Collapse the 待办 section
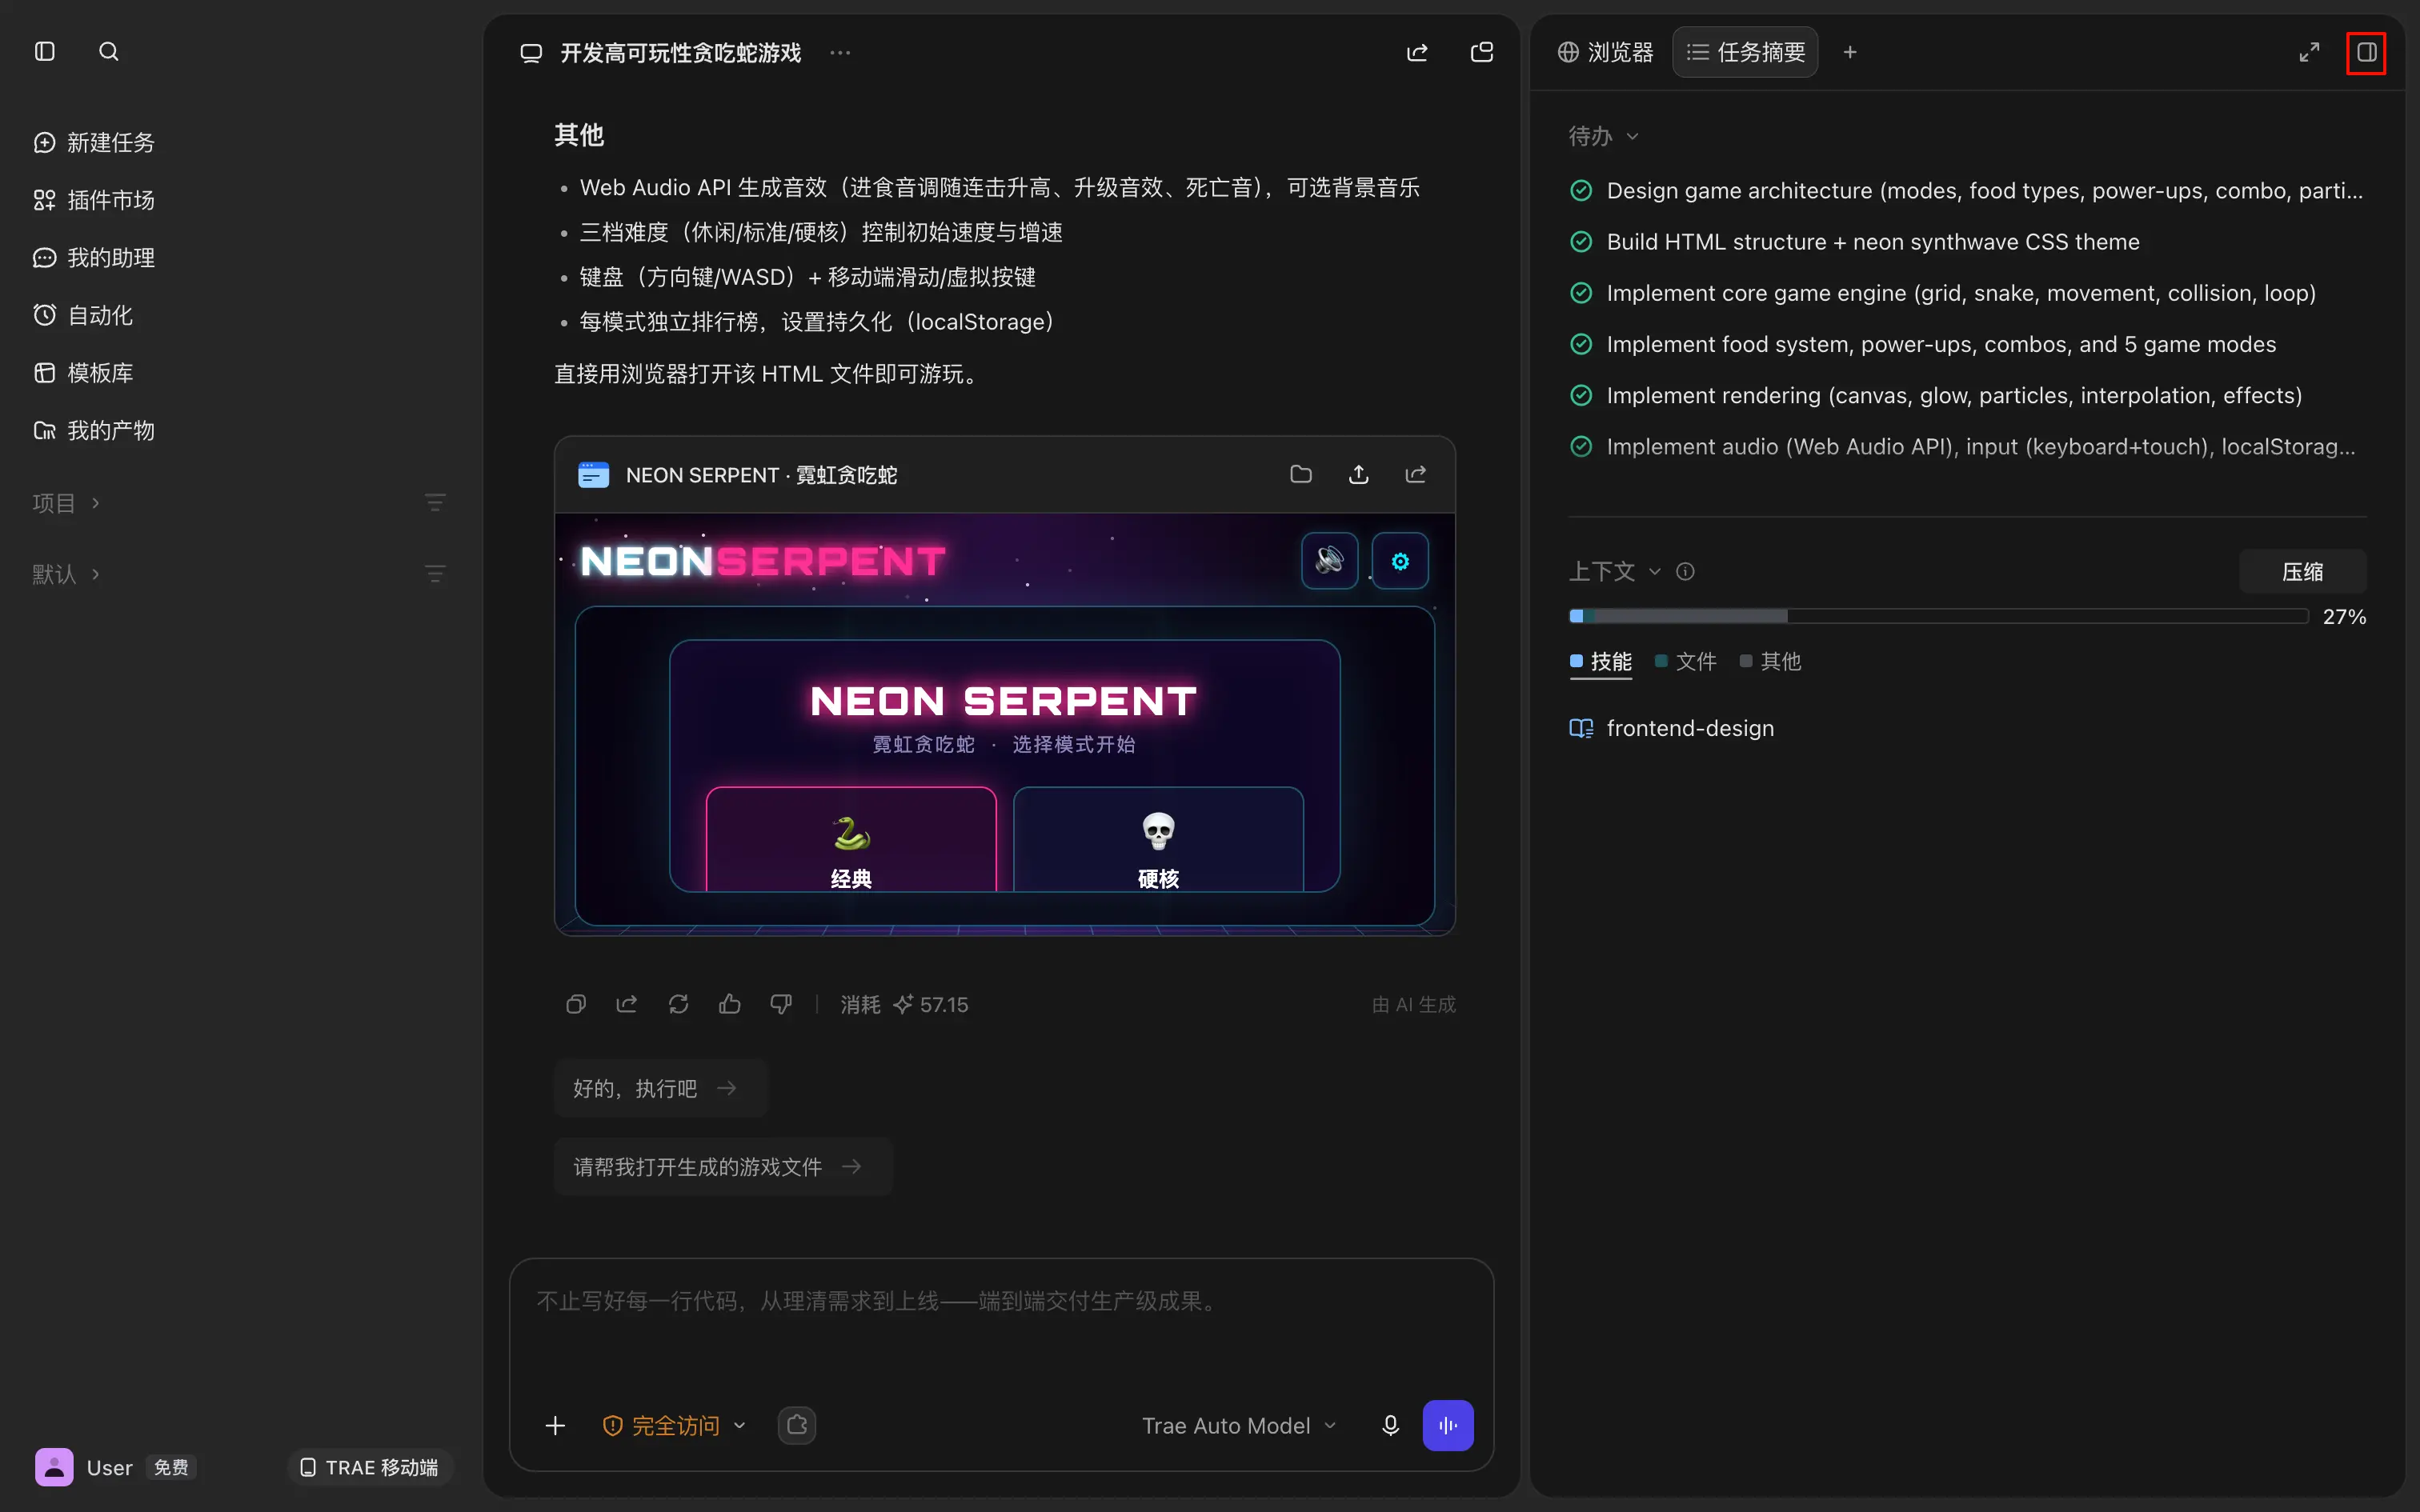2420x1512 pixels. (1603, 136)
